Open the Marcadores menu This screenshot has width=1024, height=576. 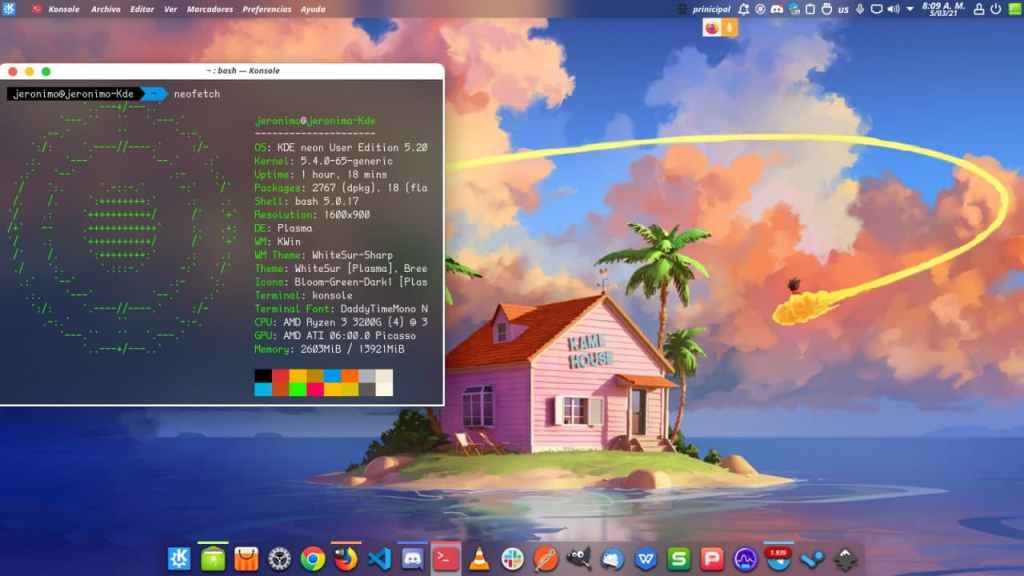click(210, 9)
